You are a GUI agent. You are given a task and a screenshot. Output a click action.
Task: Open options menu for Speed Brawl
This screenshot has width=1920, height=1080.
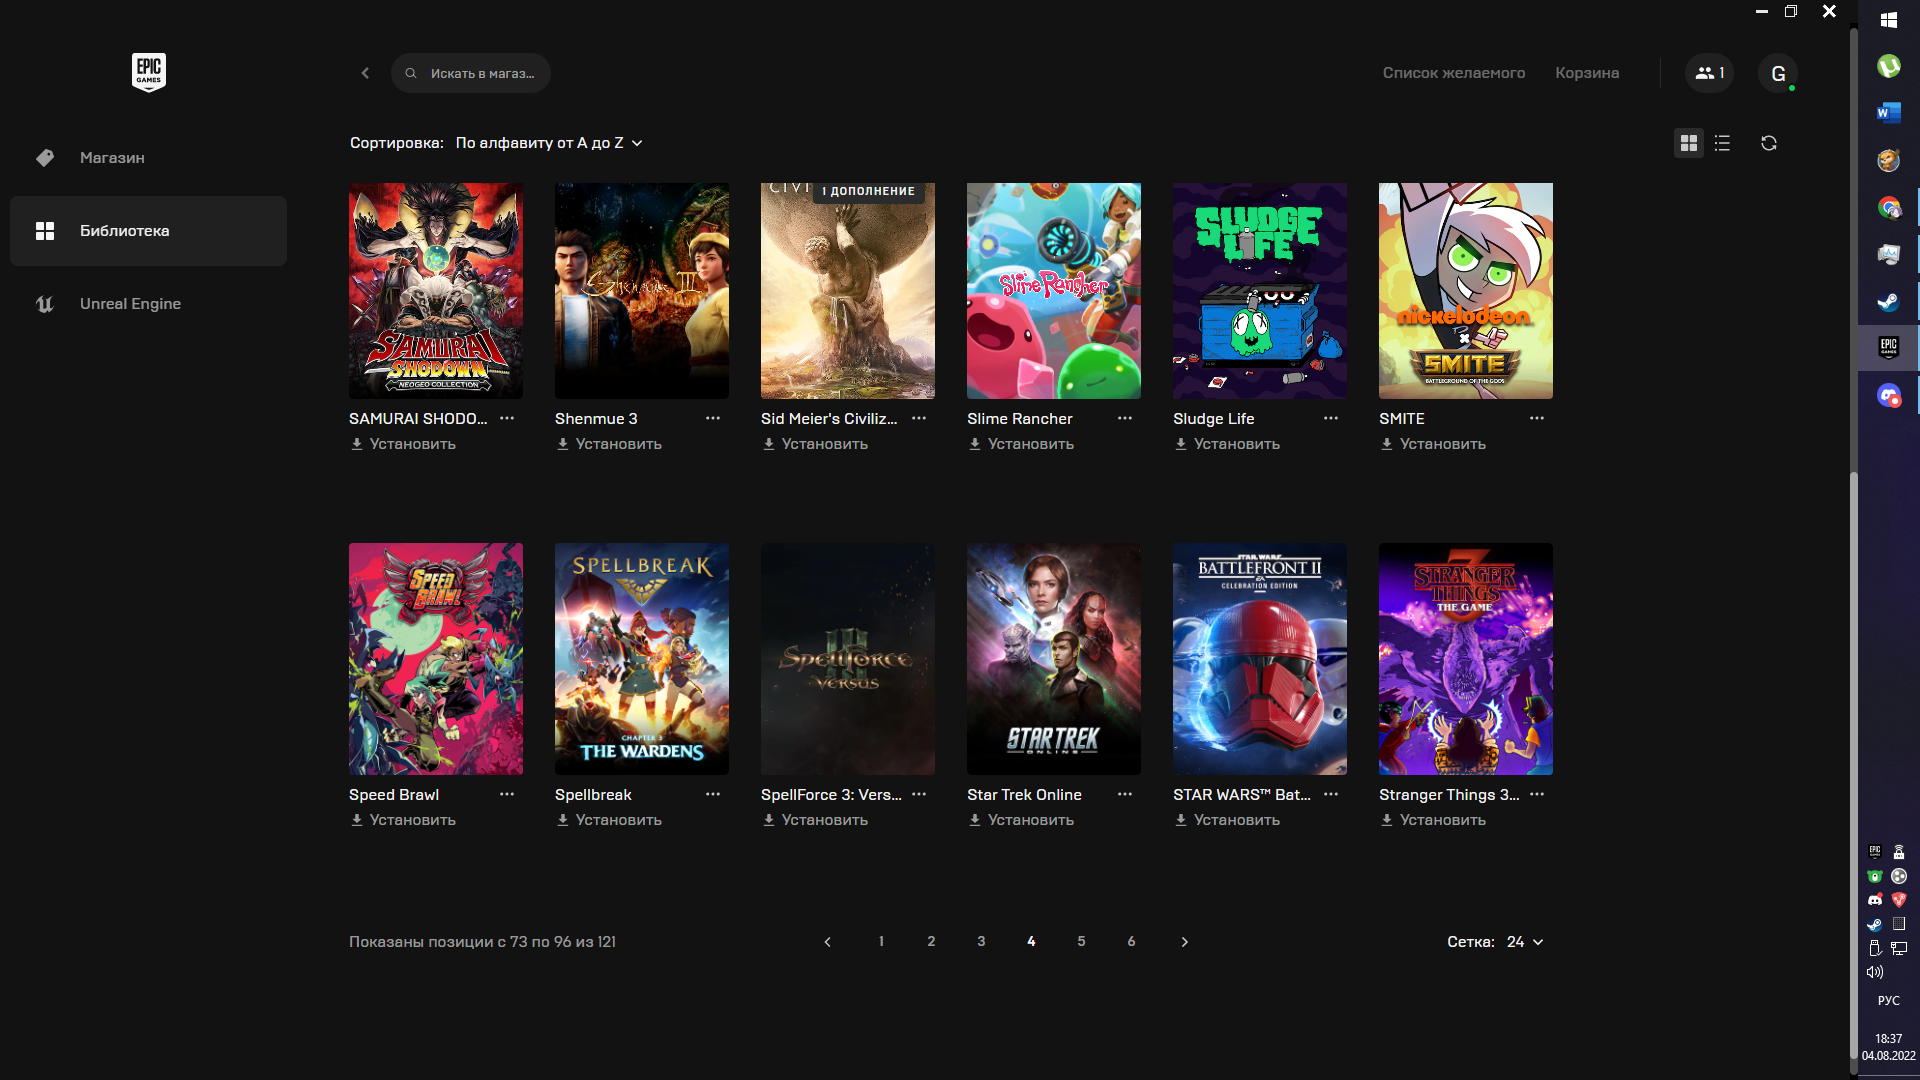507,794
